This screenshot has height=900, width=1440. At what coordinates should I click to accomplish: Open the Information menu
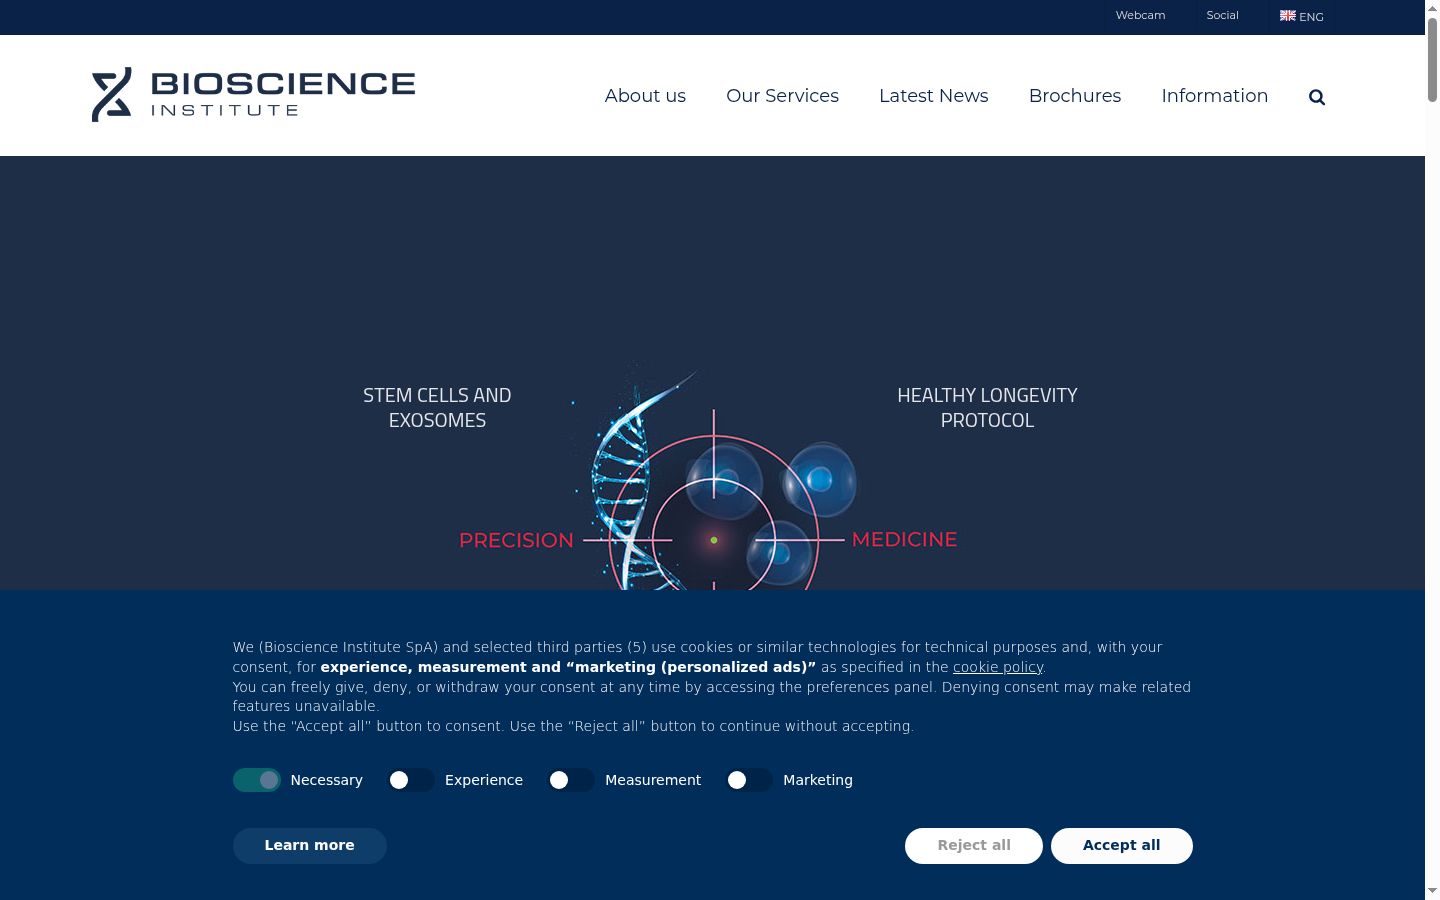(1215, 96)
